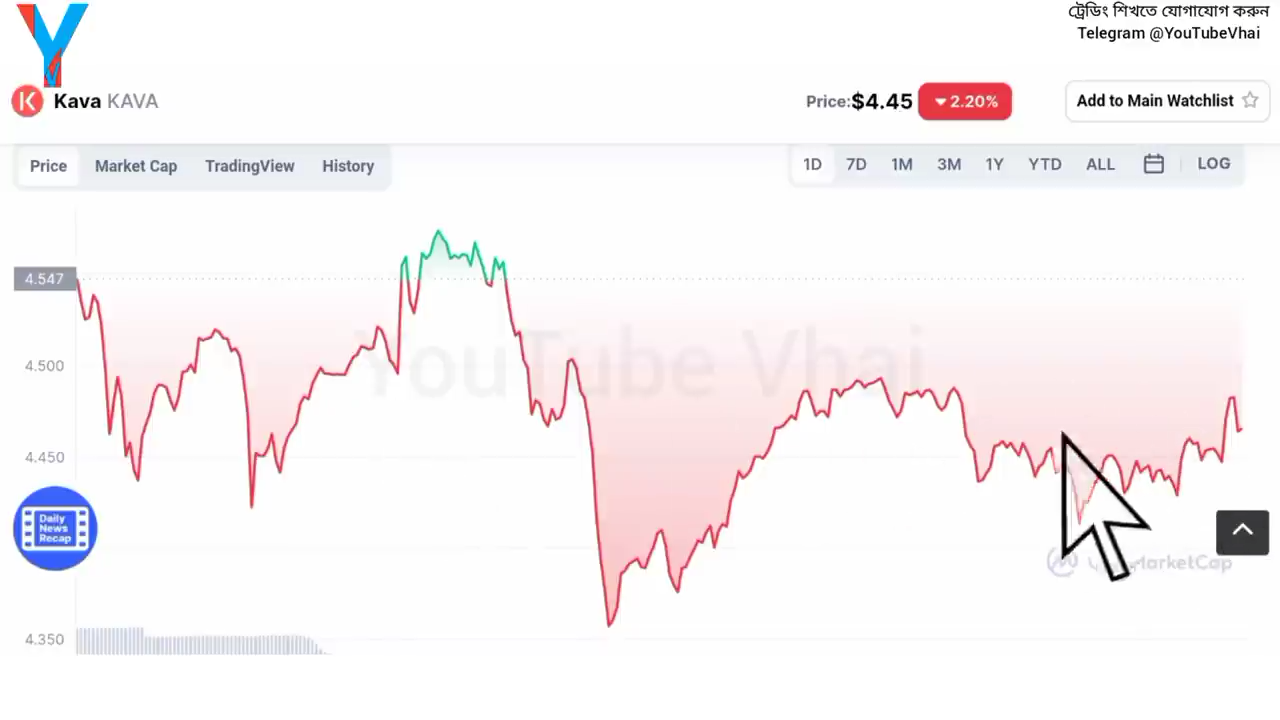This screenshot has height=720, width=1280.
Task: Click the star icon in watchlist button
Action: pyautogui.click(x=1250, y=100)
